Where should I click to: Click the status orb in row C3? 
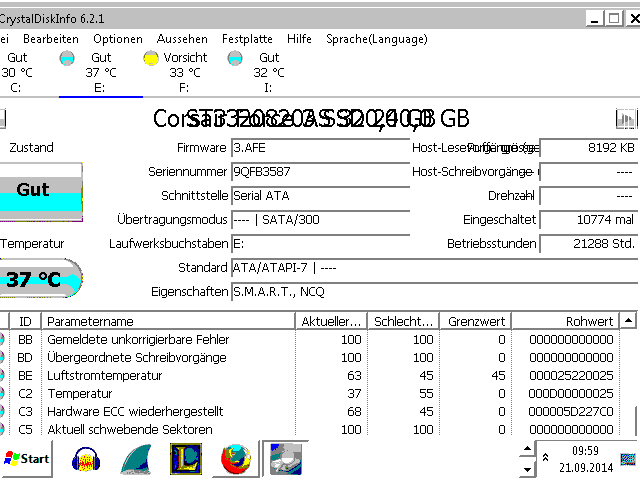(2, 411)
